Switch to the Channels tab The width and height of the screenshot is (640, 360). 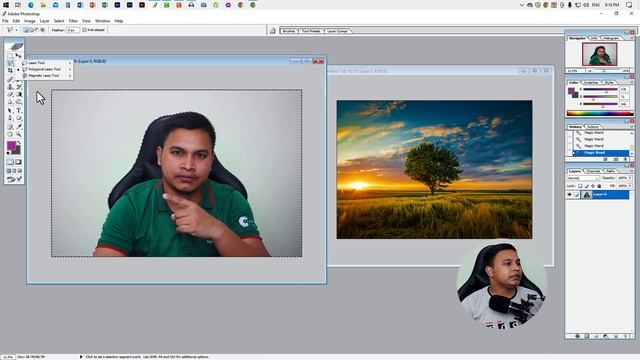(x=592, y=171)
